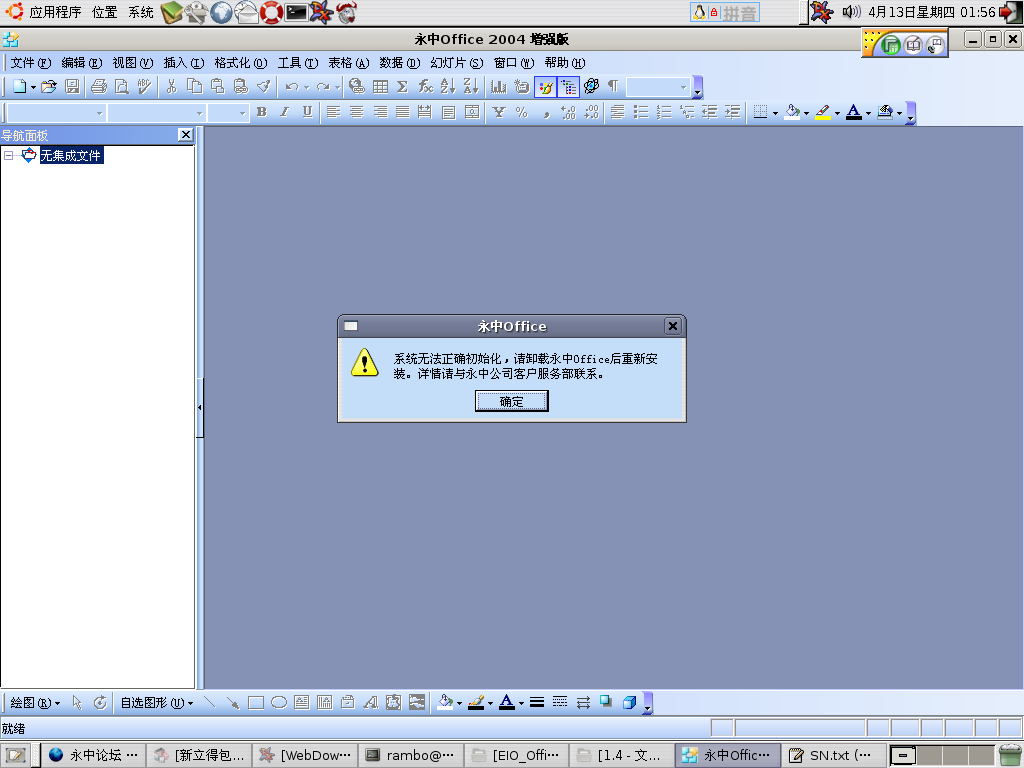Open the 自选图形 shapes dropdown
The width and height of the screenshot is (1024, 768).
tap(157, 703)
